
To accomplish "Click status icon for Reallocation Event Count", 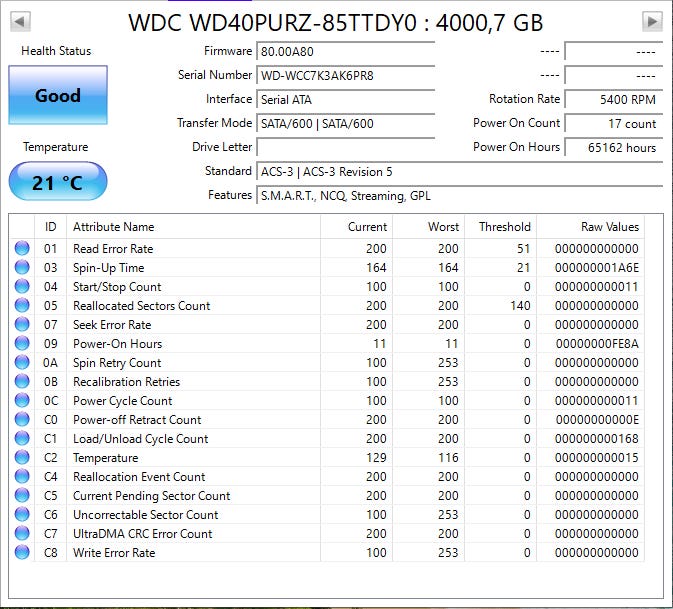I will pyautogui.click(x=22, y=476).
